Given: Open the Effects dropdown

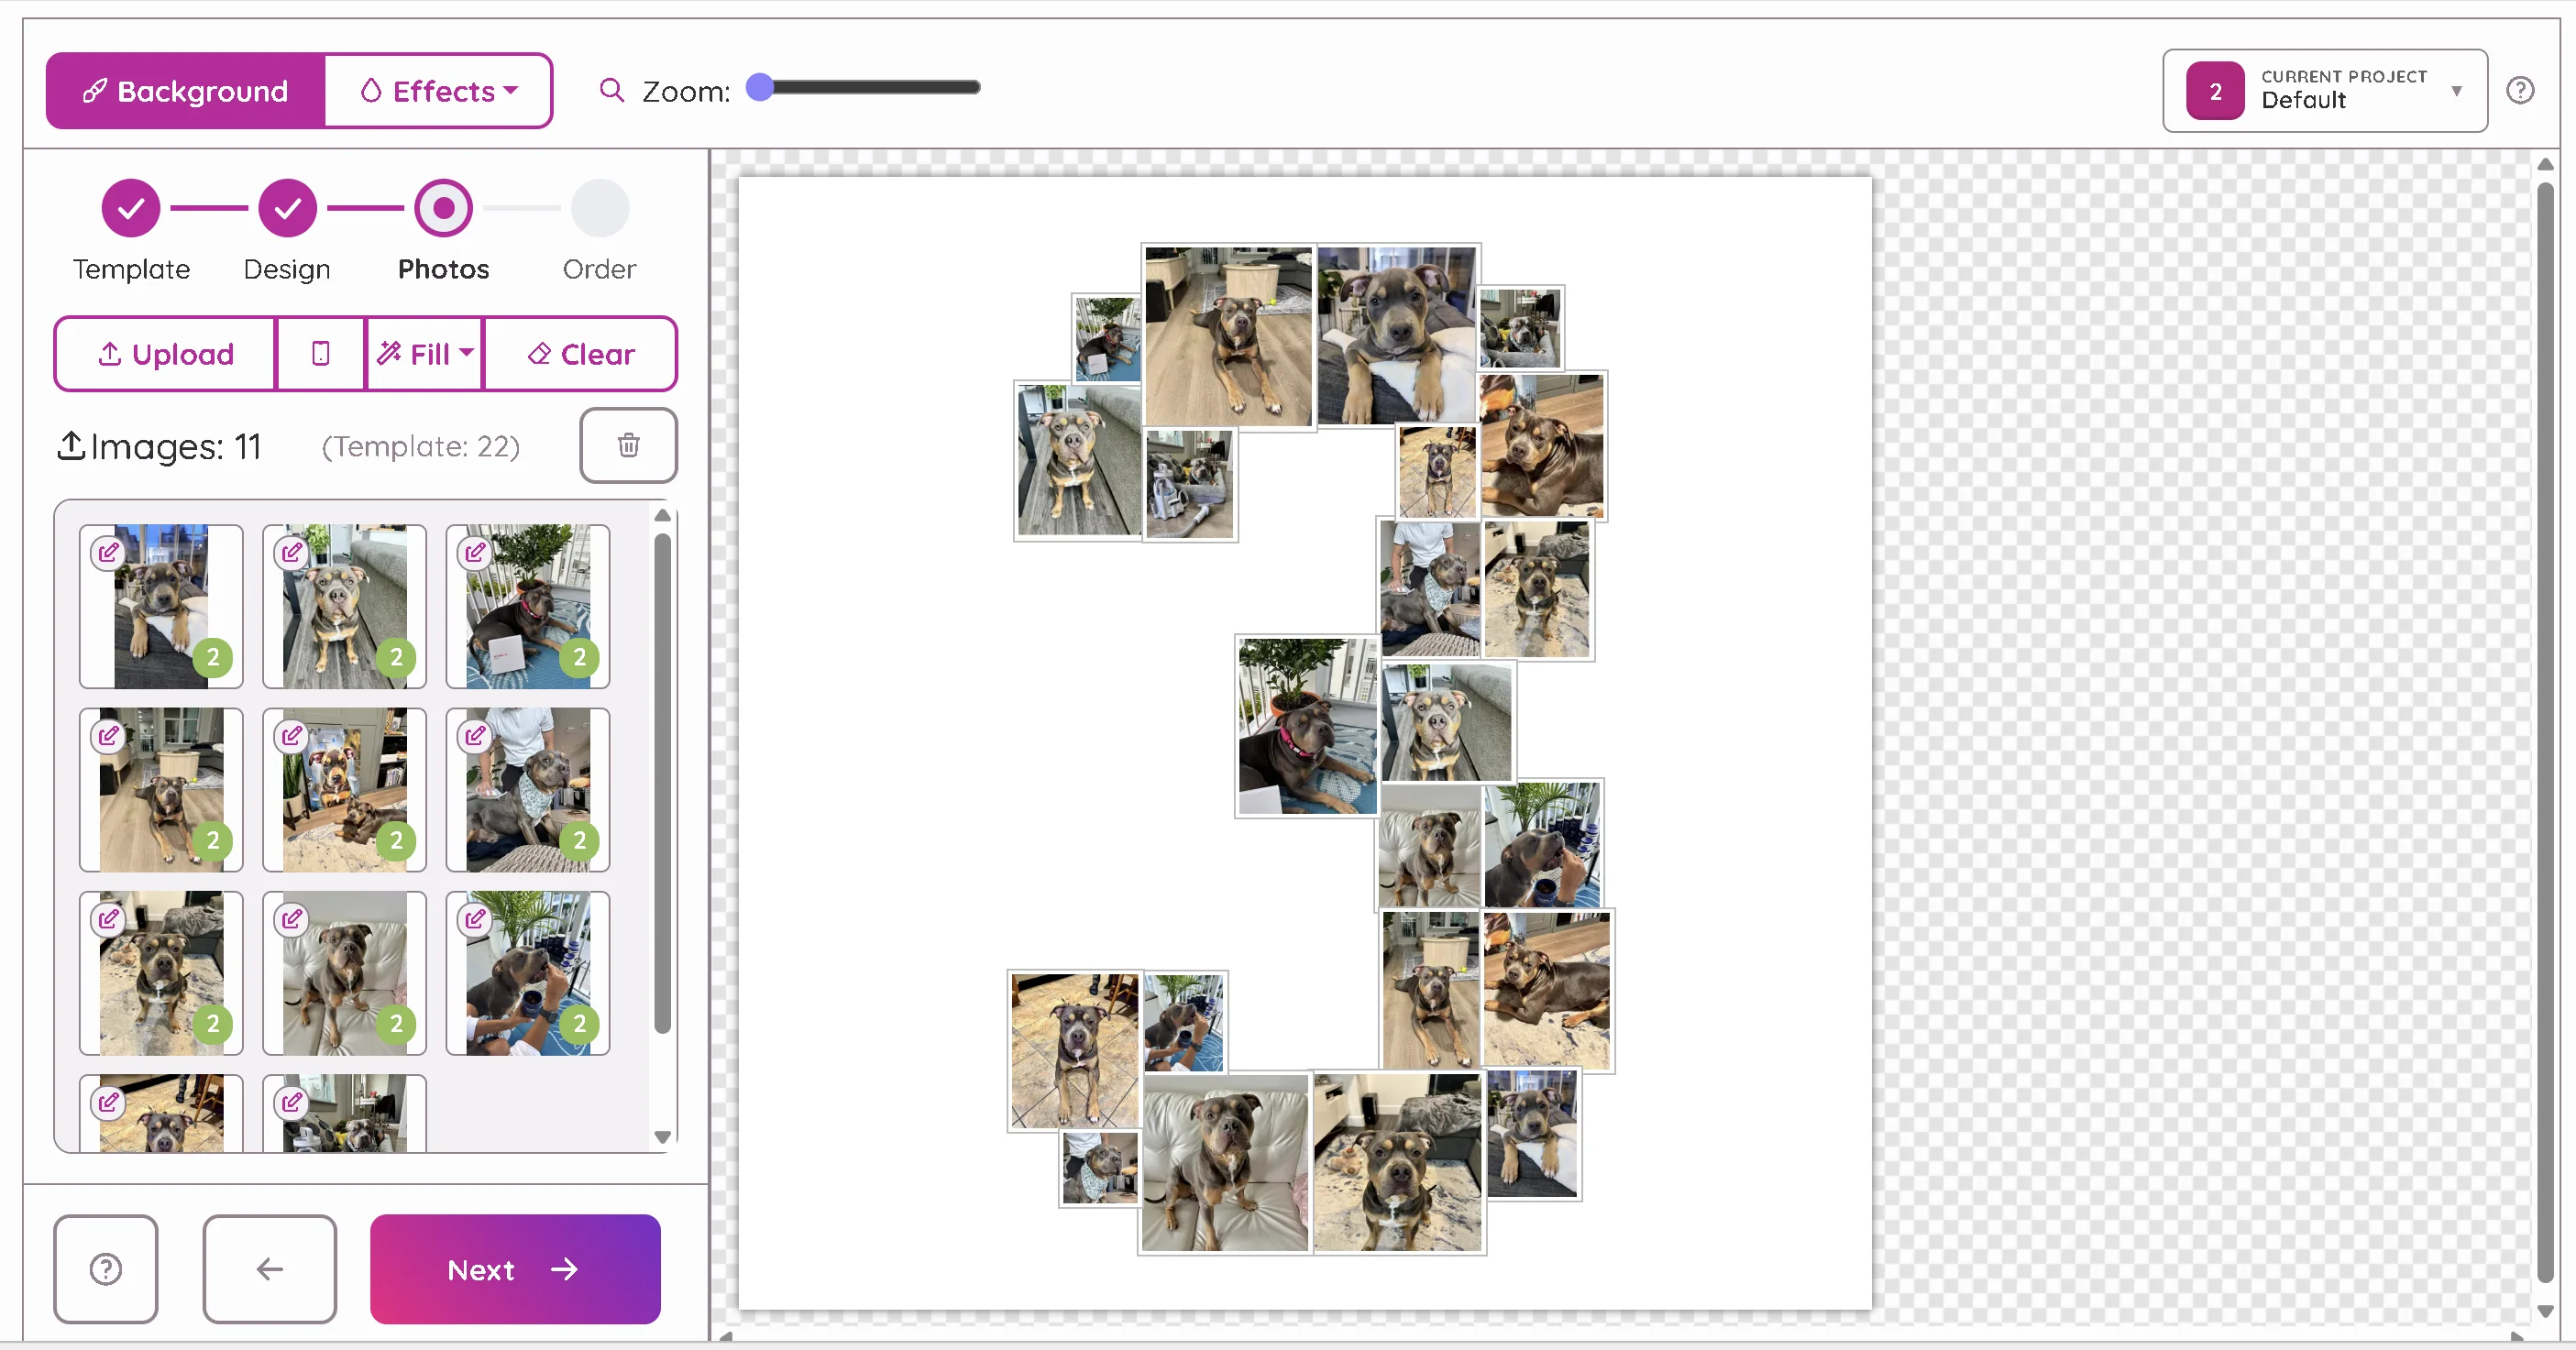Looking at the screenshot, I should [x=438, y=91].
